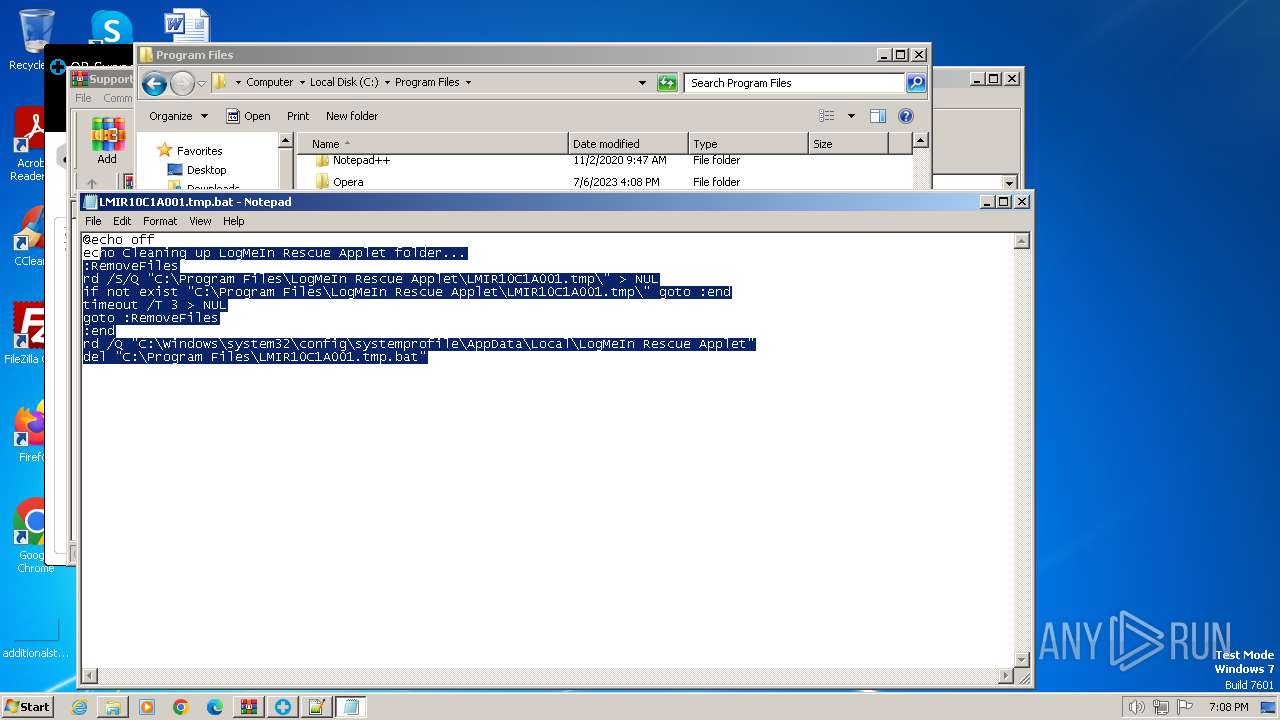The width and height of the screenshot is (1280, 720).
Task: Open File menu in background WinRAR window
Action: 83,98
